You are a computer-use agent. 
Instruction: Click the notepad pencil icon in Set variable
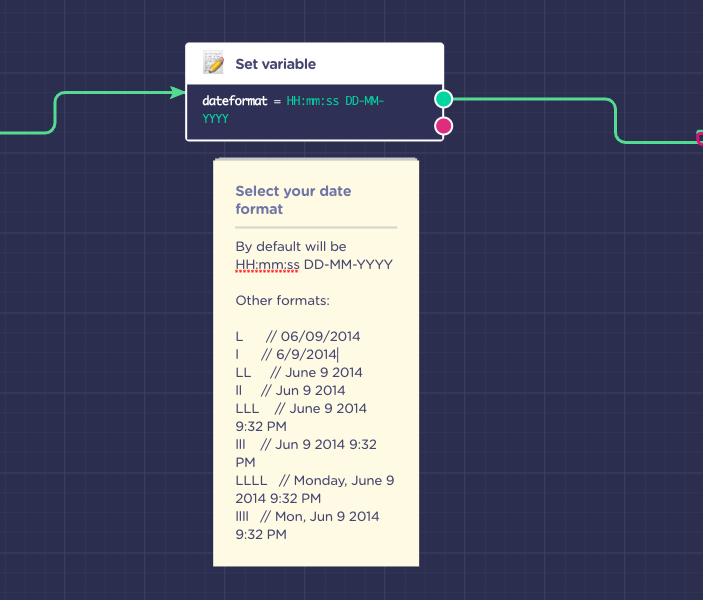(213, 62)
